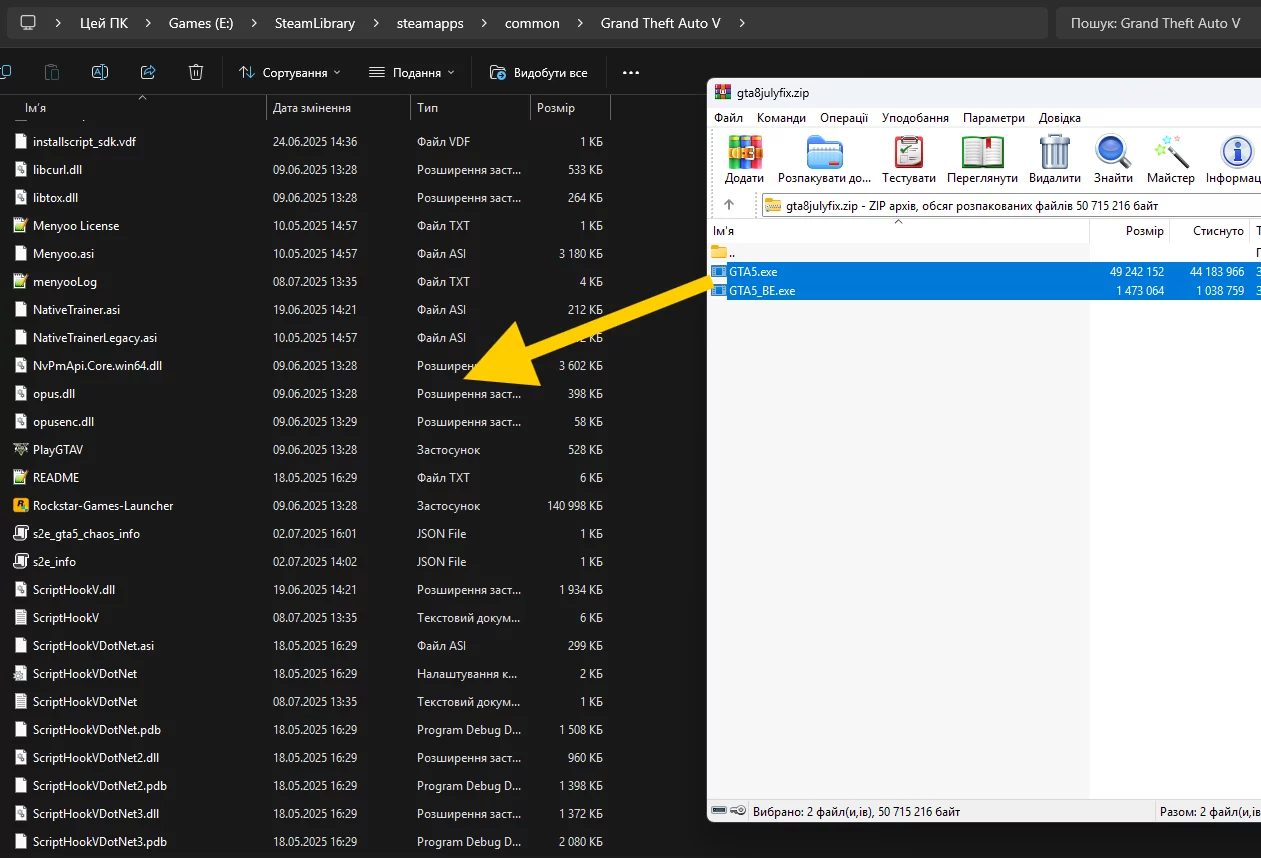Click Explorer rename icon
Image resolution: width=1261 pixels, height=858 pixels.
click(100, 72)
